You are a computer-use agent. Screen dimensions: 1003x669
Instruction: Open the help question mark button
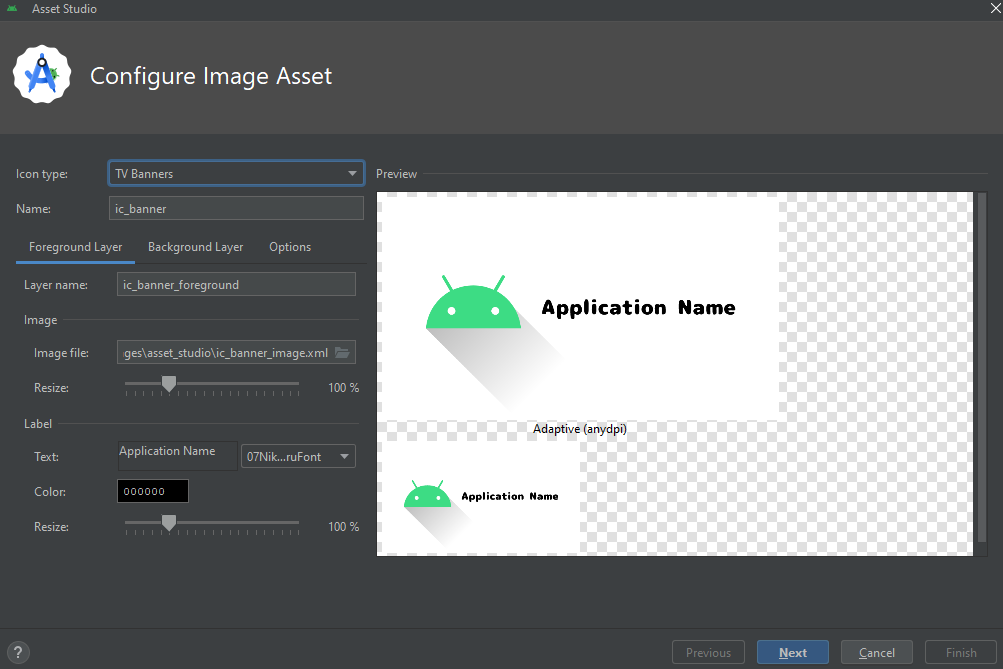point(18,652)
